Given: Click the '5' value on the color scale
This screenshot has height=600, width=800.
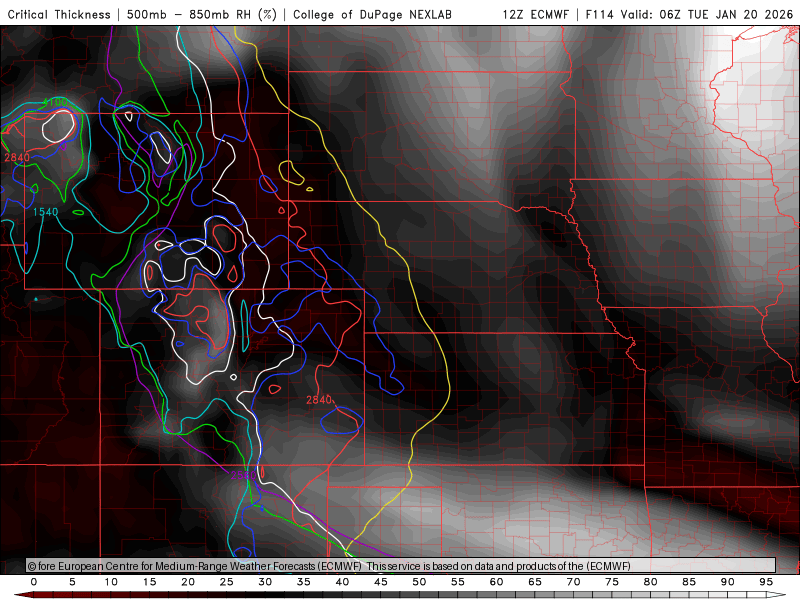Looking at the screenshot, I should [72, 582].
